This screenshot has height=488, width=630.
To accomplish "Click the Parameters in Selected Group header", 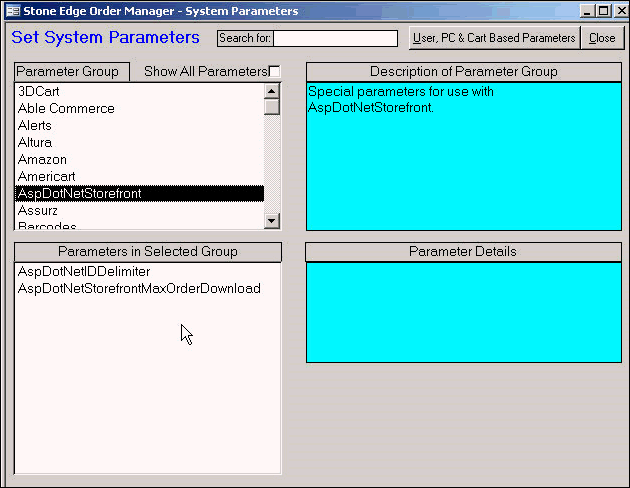I will 147,251.
